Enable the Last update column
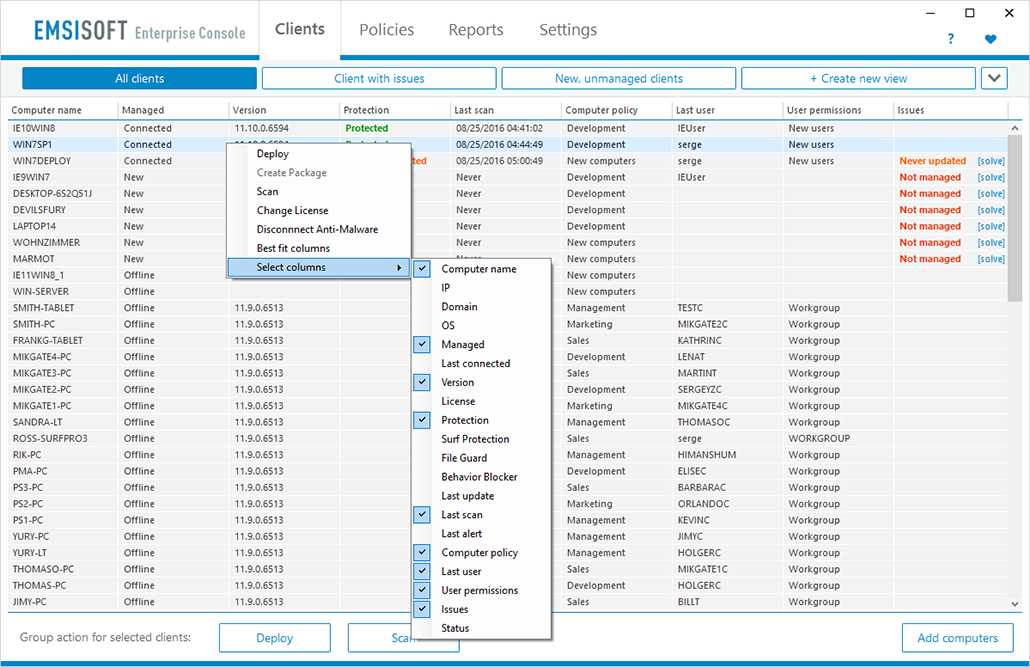The width and height of the screenshot is (1030, 667). pos(481,495)
